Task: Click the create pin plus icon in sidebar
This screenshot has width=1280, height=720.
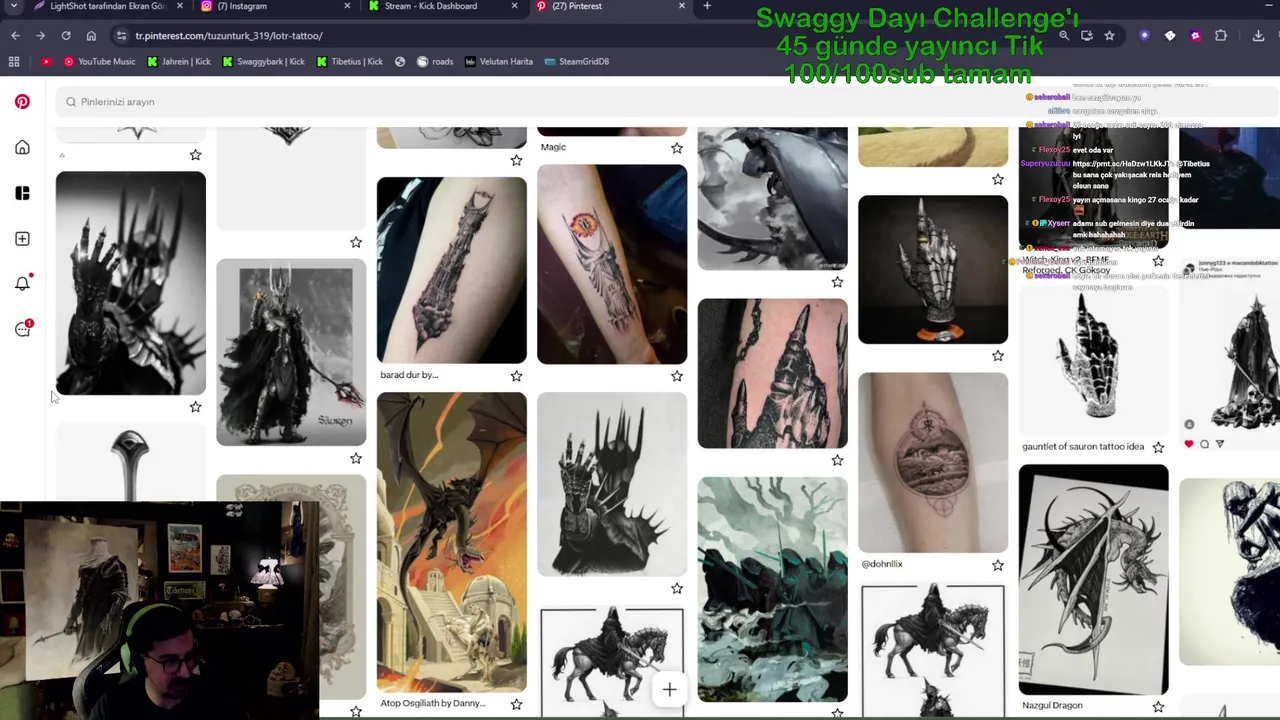Action: click(x=22, y=239)
